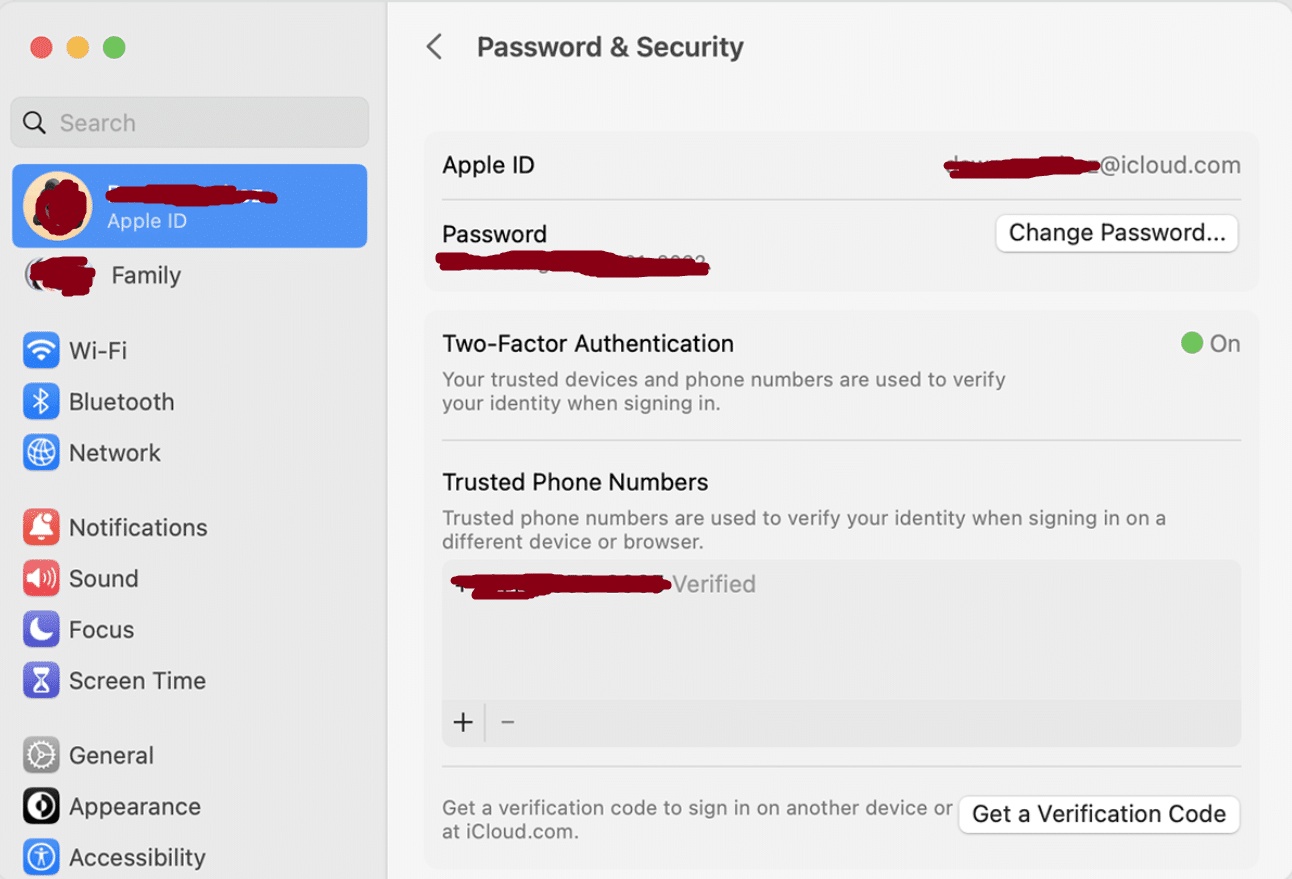The image size is (1292, 879).
Task: Click the Appearance icon in sidebar
Action: [41, 806]
